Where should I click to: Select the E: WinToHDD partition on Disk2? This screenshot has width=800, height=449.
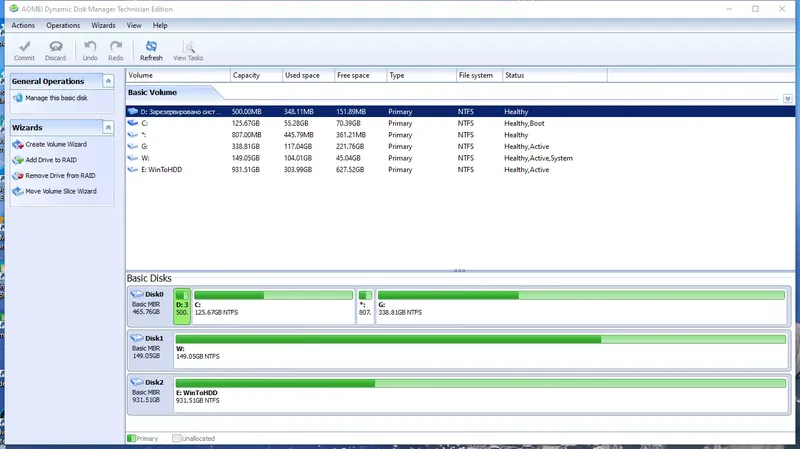(x=481, y=394)
